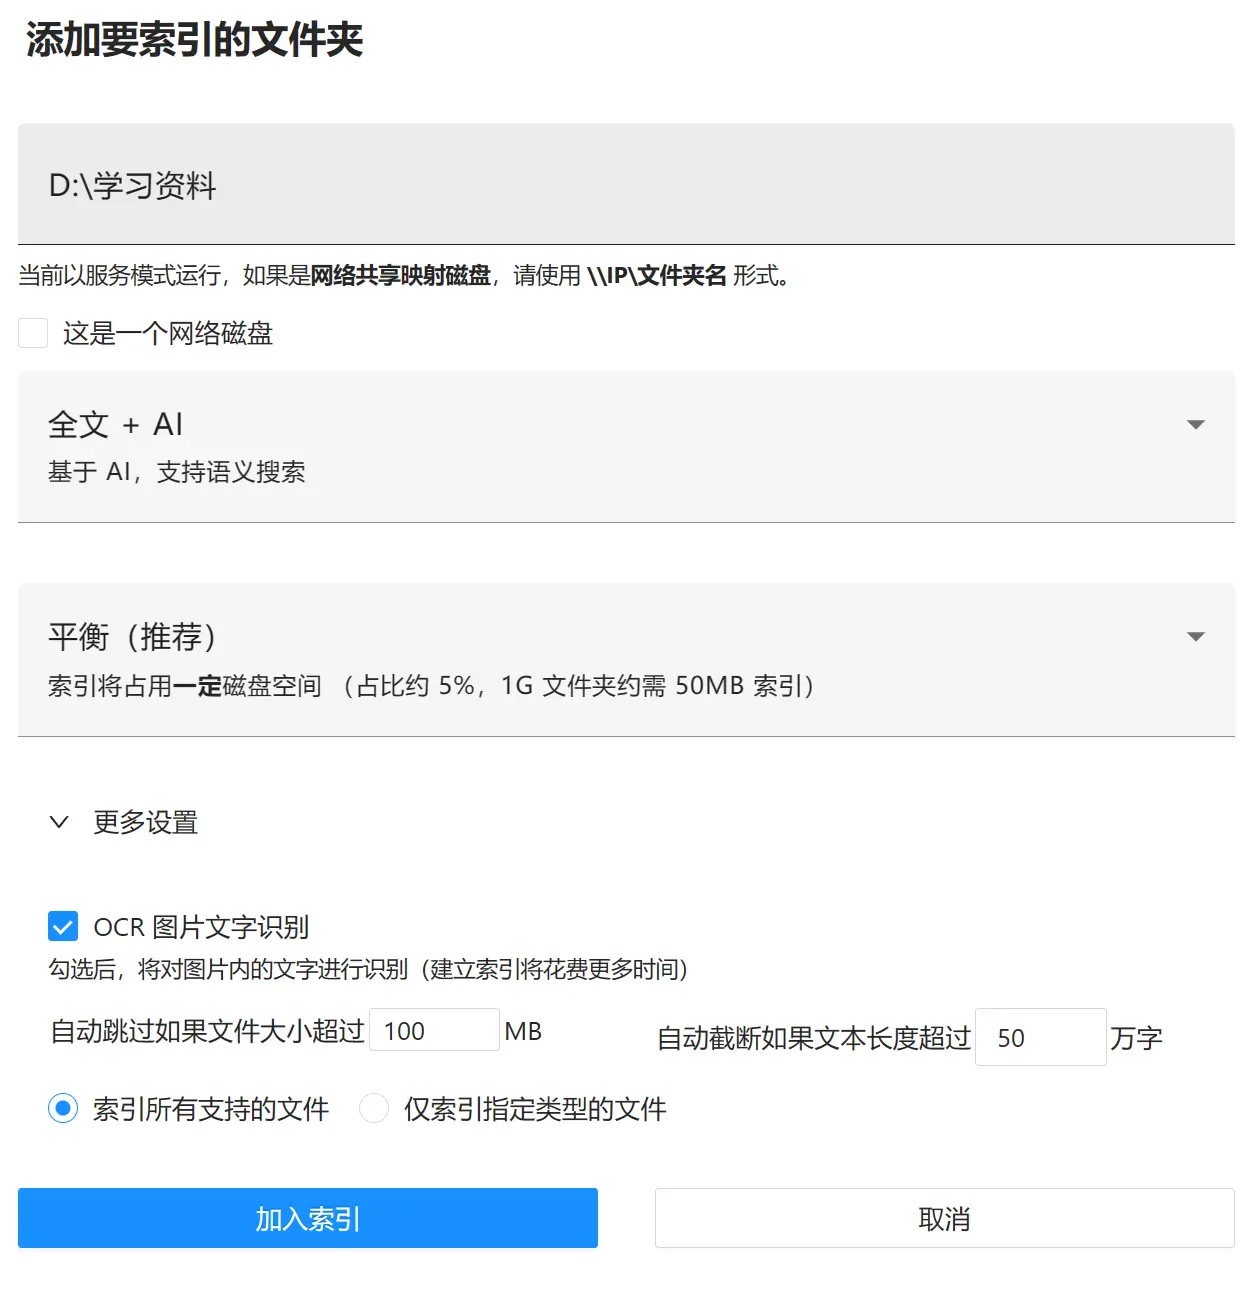Viewport: 1257px width, 1297px height.
Task: Collapse the 更多设置 section
Action: 146,822
